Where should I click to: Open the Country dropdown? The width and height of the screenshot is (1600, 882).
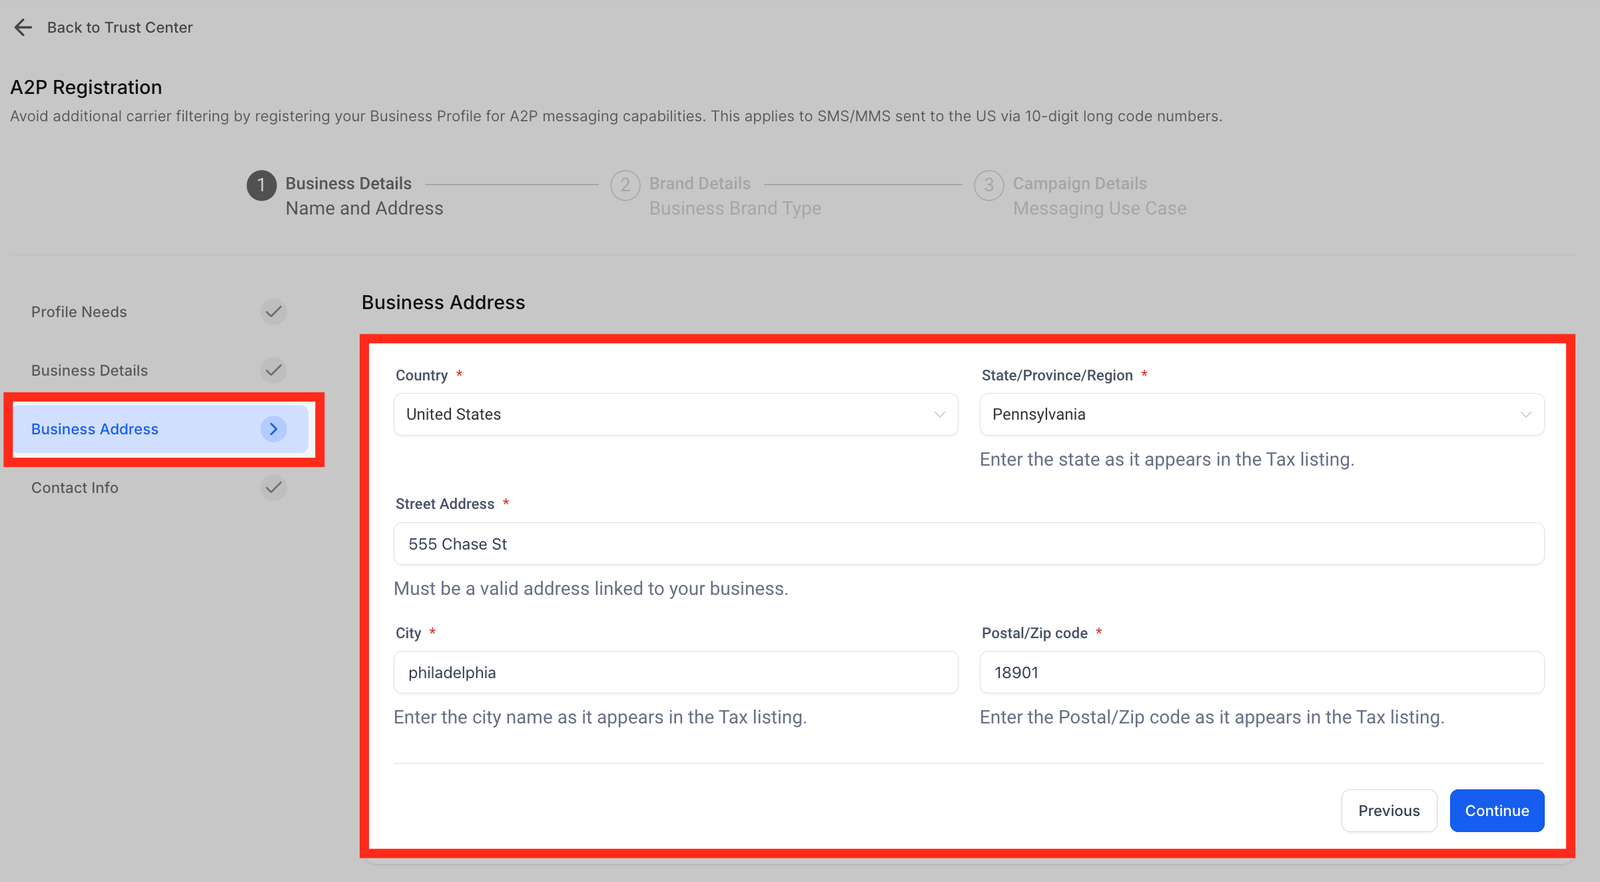[x=675, y=415]
